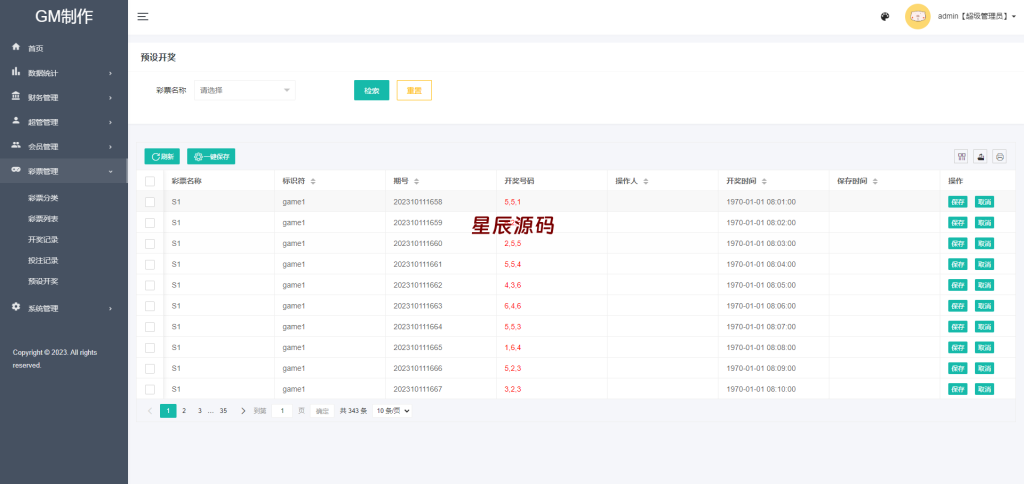1024x484 pixels.
Task: Click the 重置 reset button
Action: [x=414, y=90]
